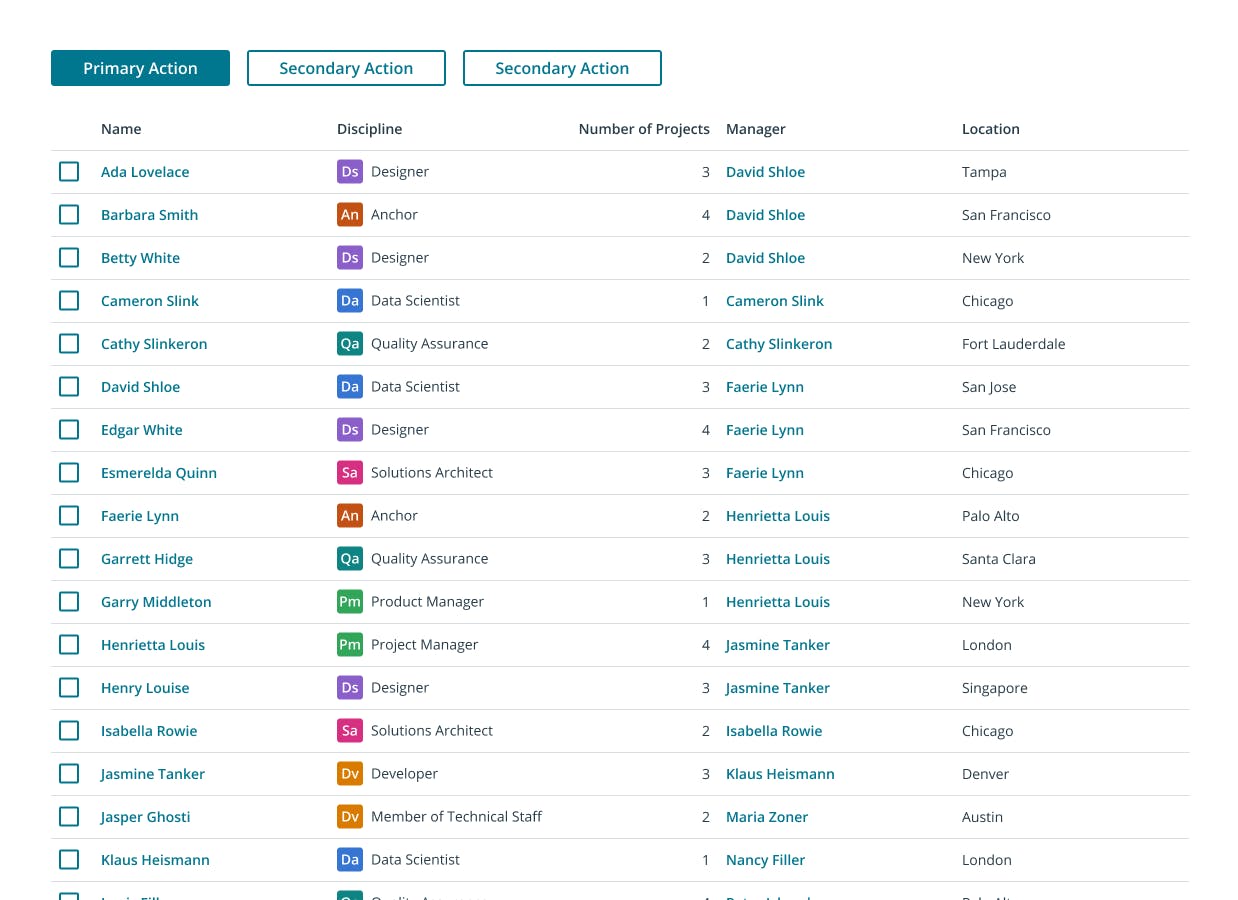This screenshot has height=900, width=1238.
Task: Click the Da badge in Cameron Slink's row
Action: (349, 301)
